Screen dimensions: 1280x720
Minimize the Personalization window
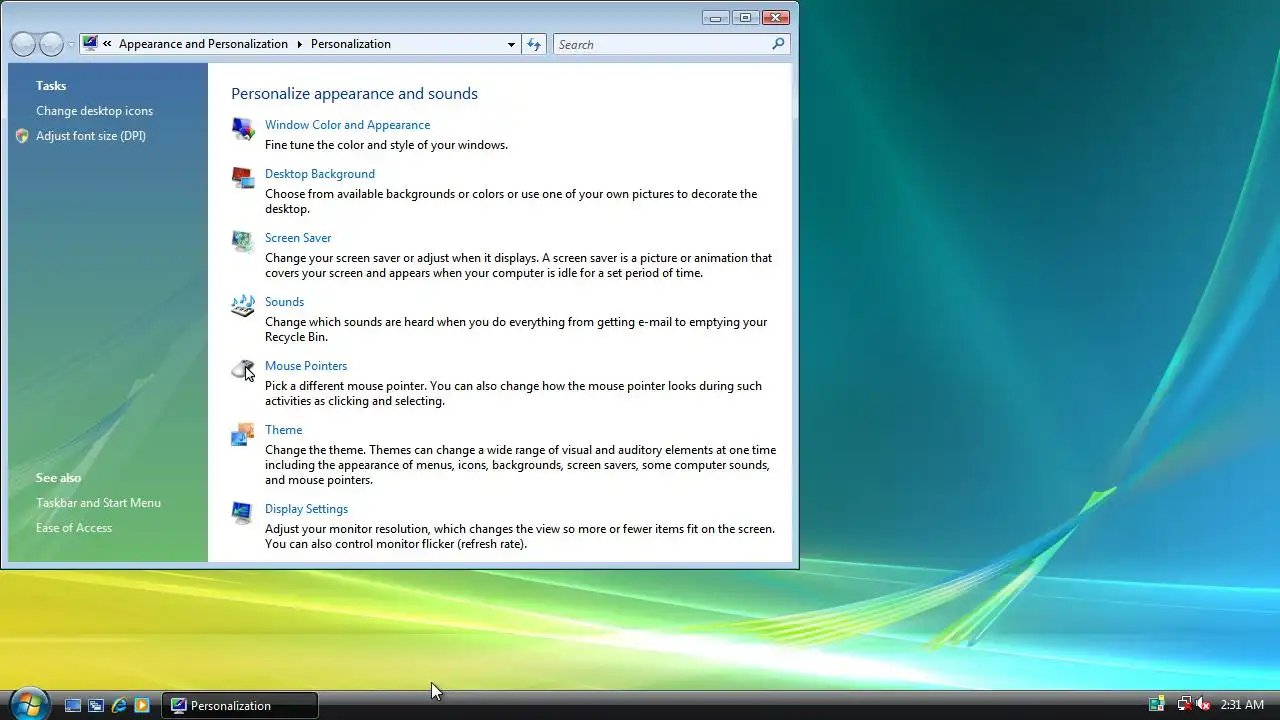[x=716, y=17]
